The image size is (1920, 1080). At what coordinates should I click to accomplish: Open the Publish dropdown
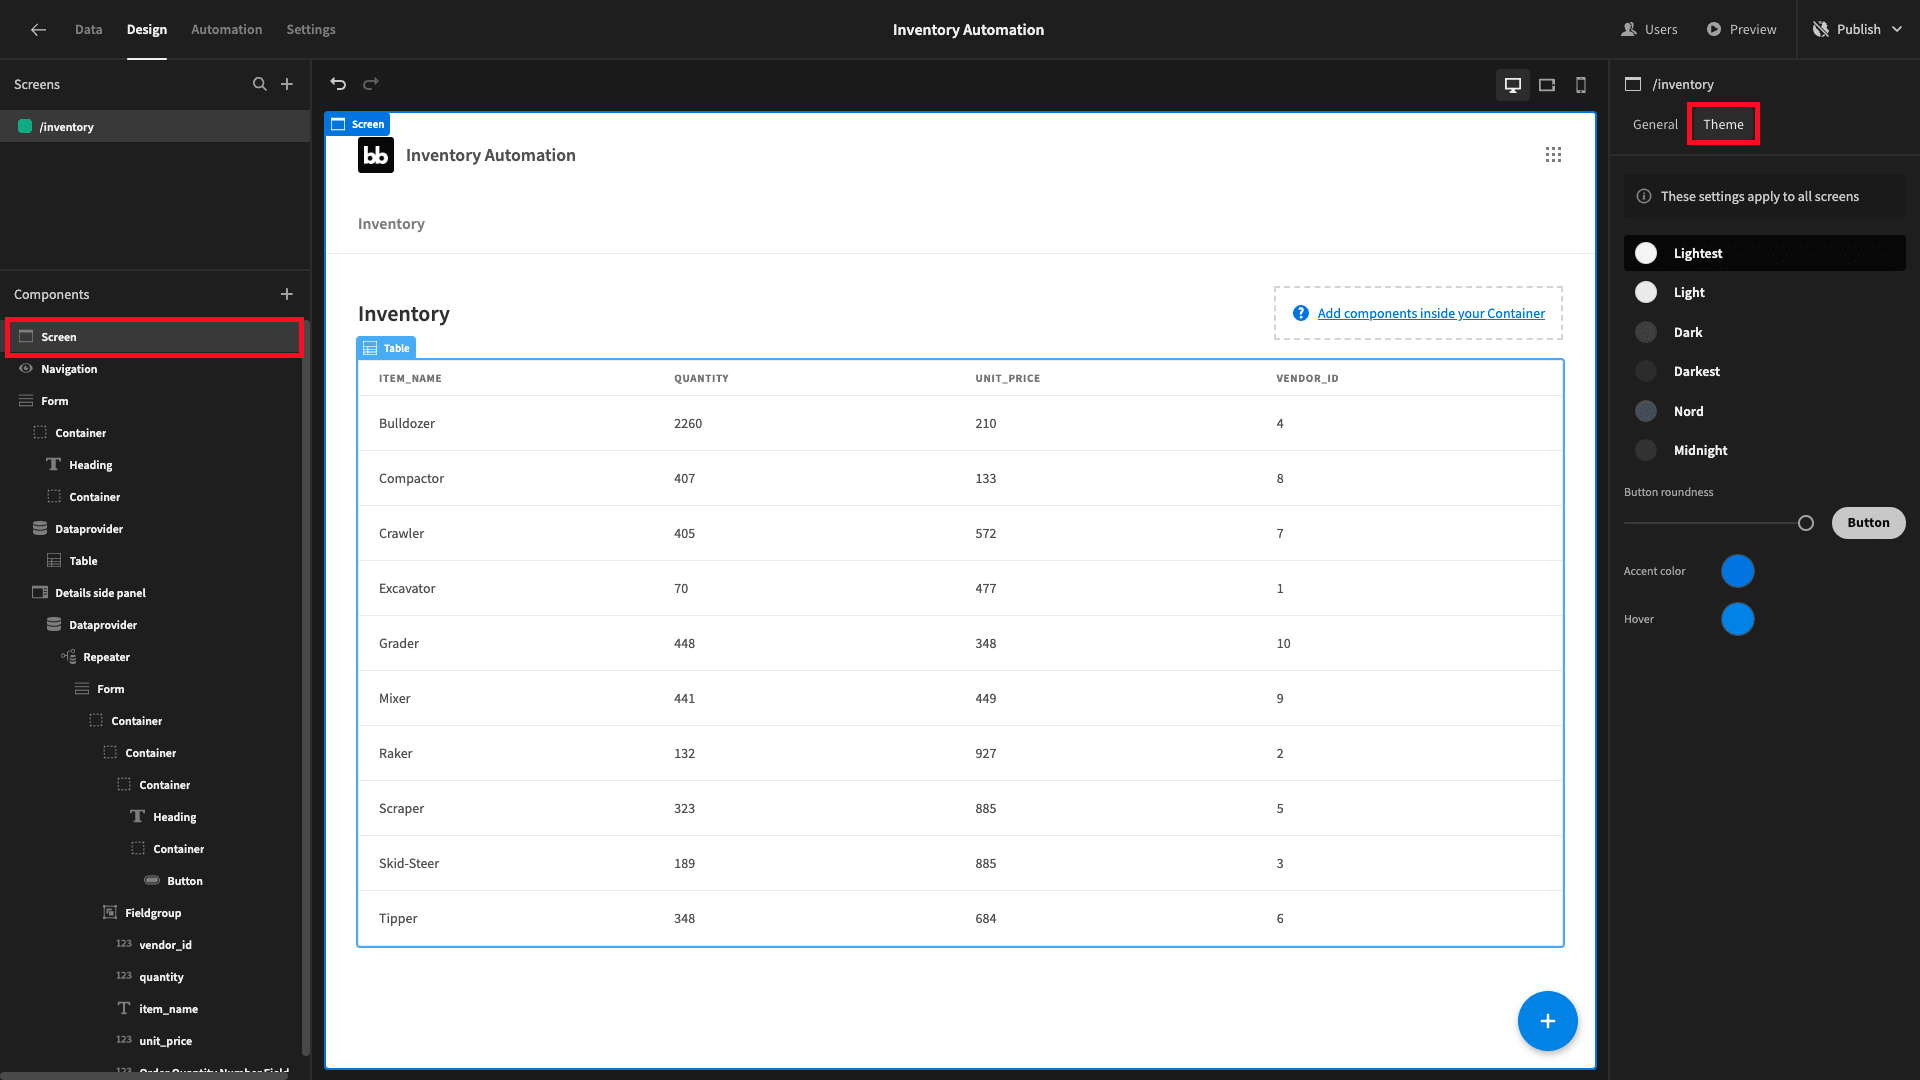point(1857,29)
